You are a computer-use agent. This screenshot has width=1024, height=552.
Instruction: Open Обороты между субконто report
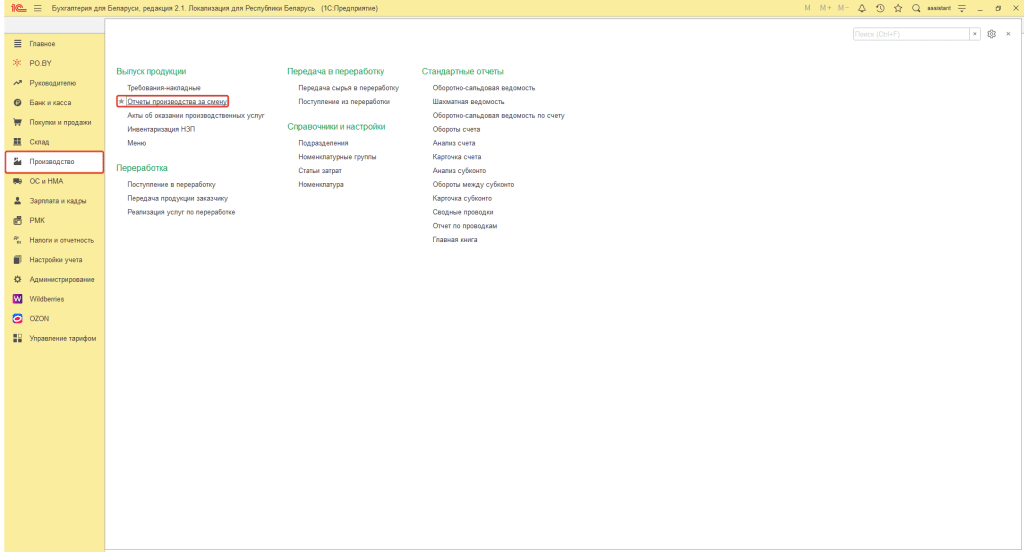[473, 184]
